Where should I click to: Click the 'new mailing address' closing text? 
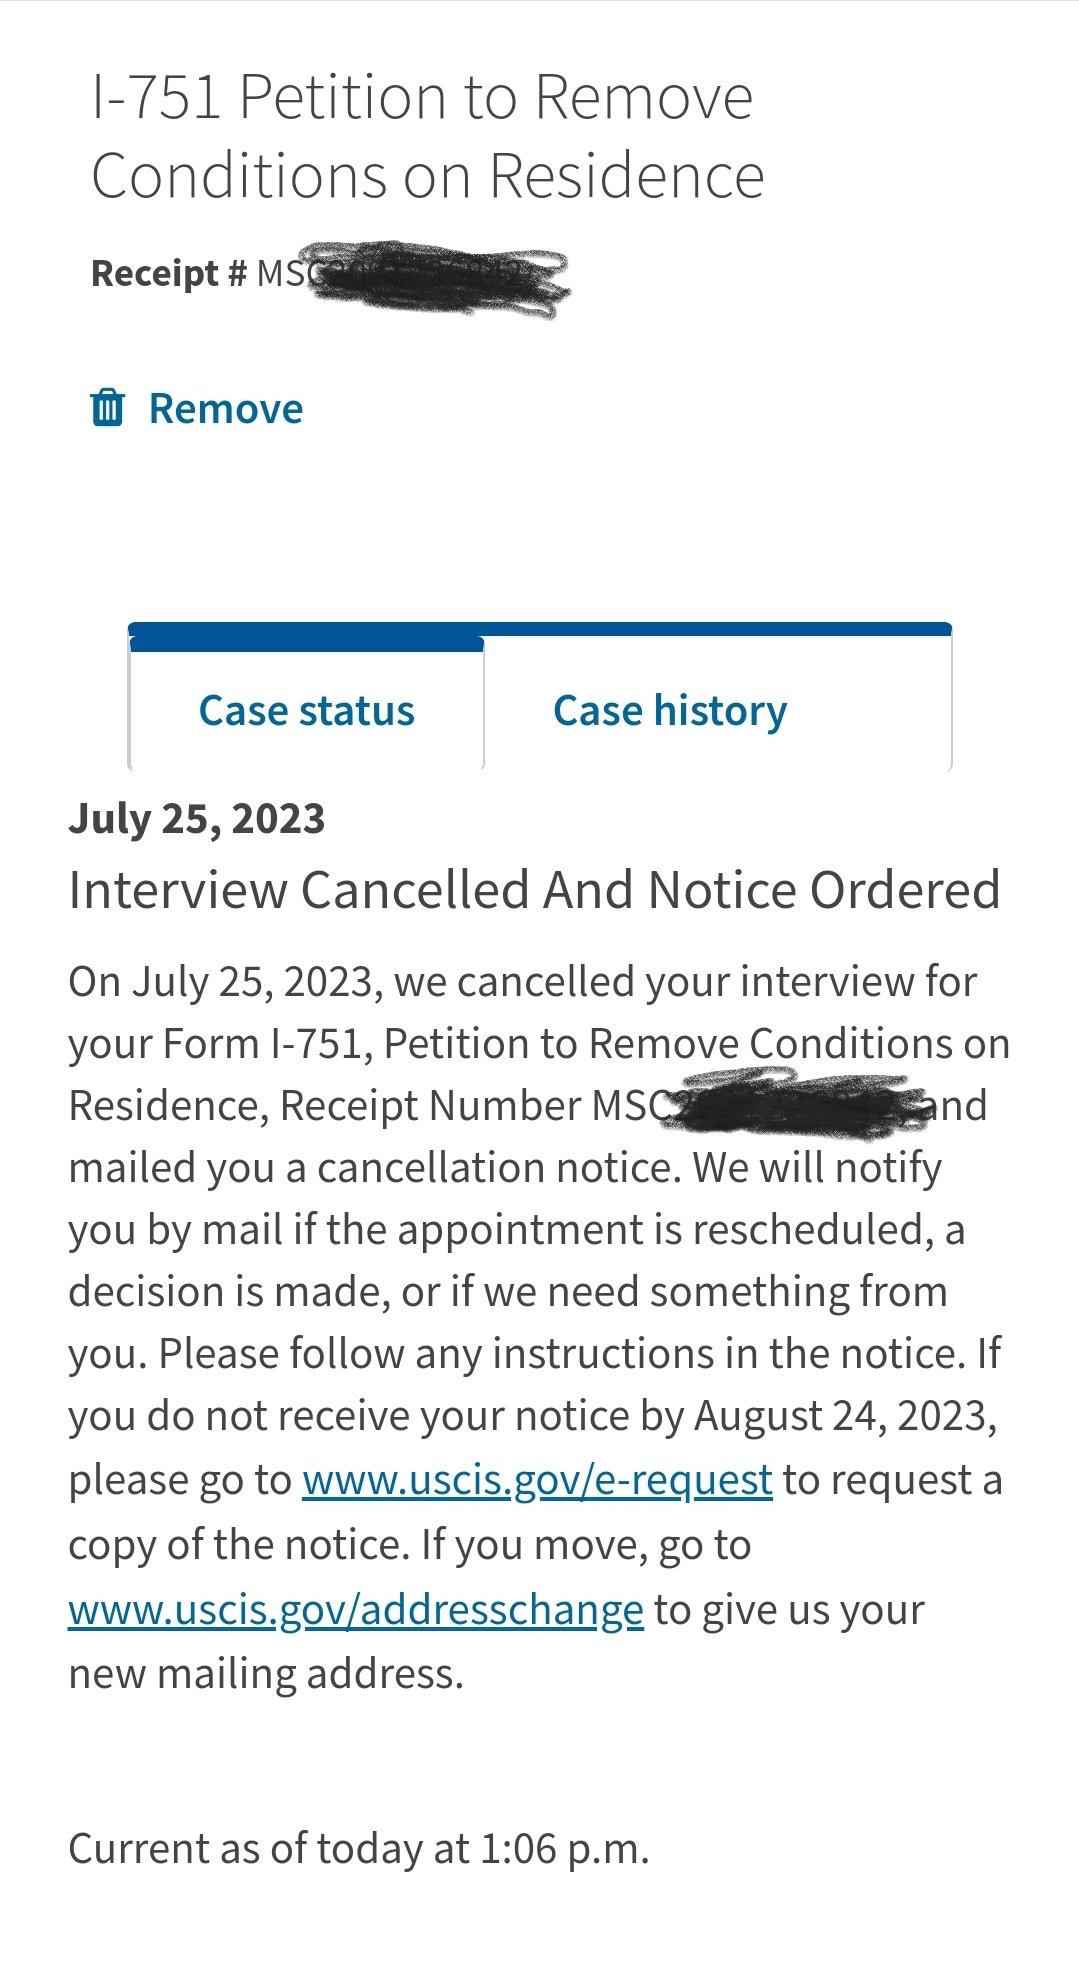point(266,1673)
